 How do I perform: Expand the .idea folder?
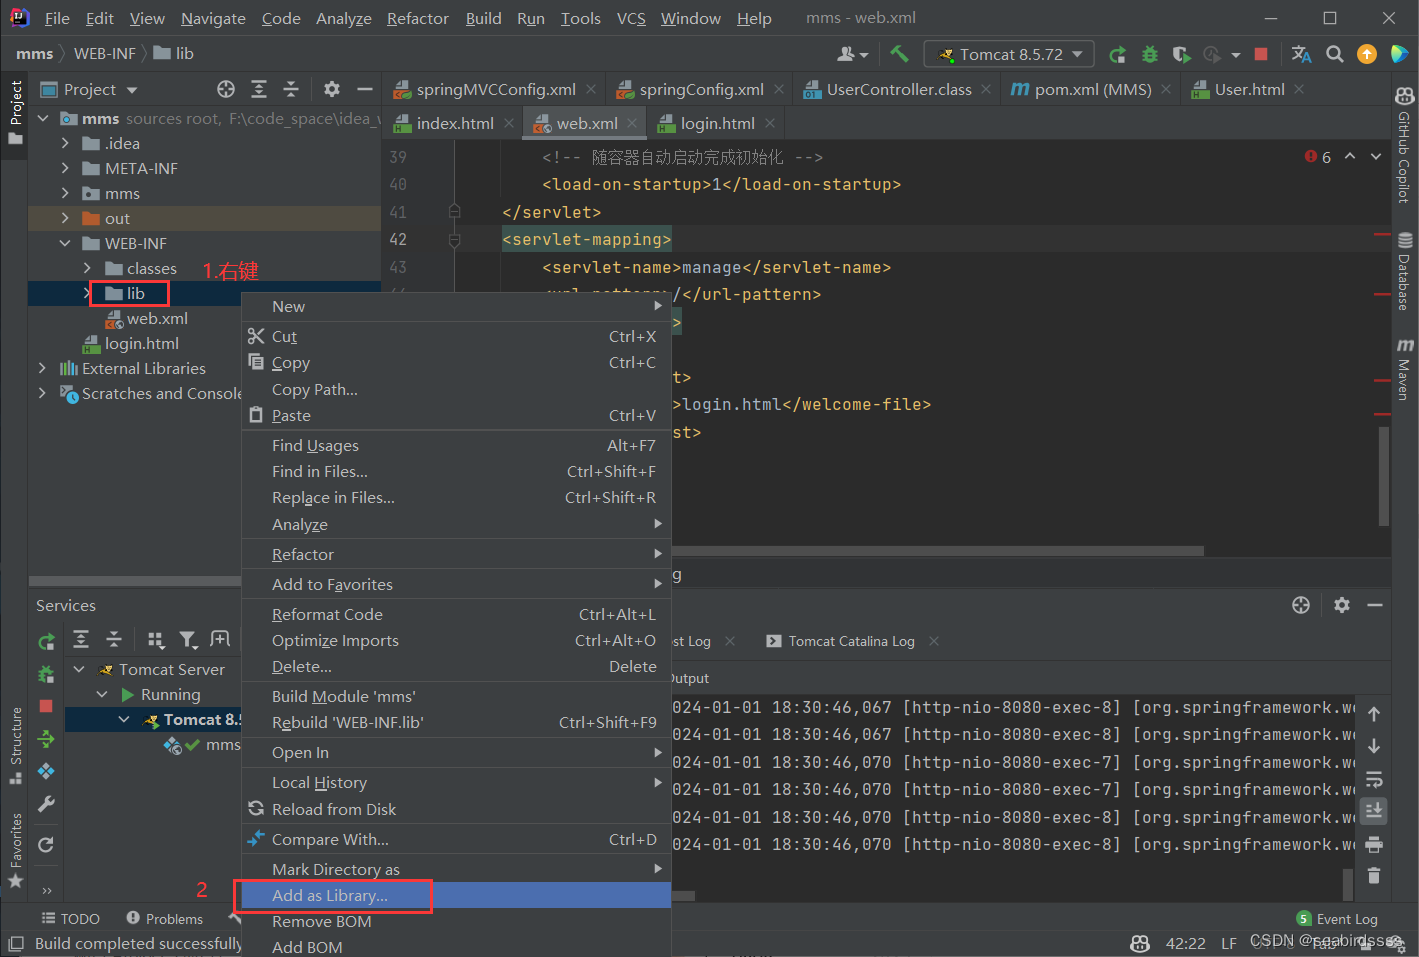click(65, 143)
